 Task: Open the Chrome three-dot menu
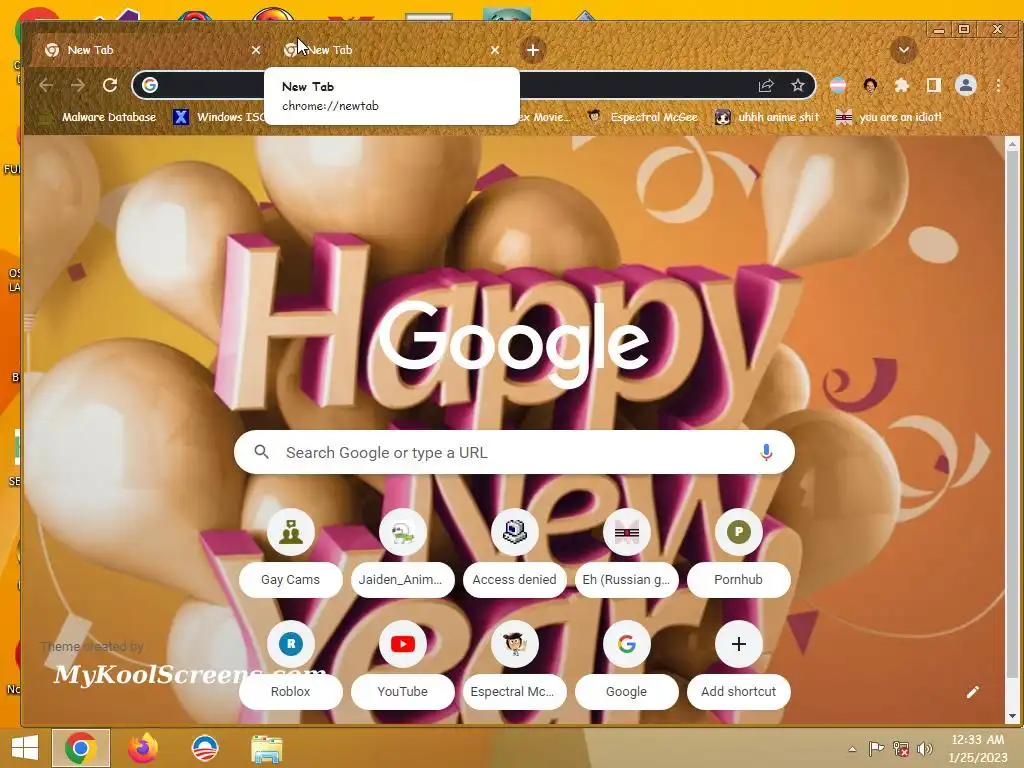point(998,86)
